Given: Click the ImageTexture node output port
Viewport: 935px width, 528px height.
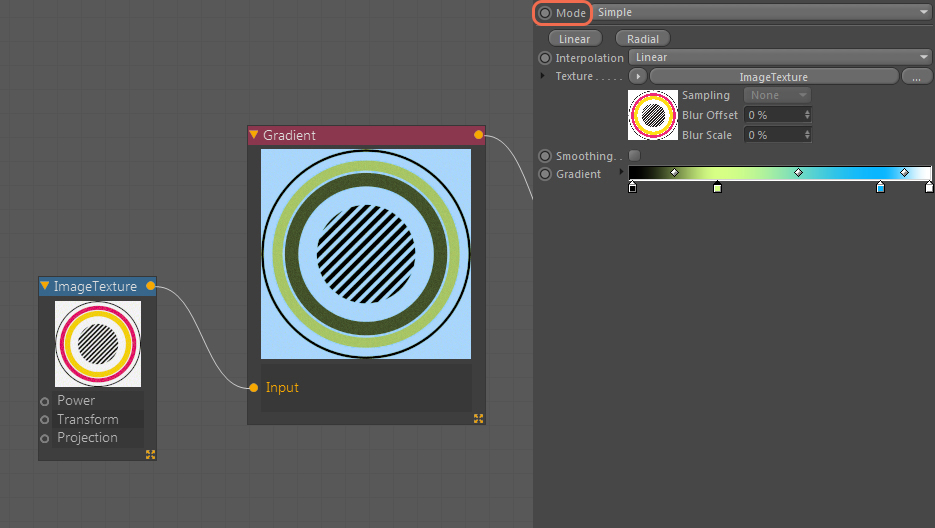Looking at the screenshot, I should point(150,286).
